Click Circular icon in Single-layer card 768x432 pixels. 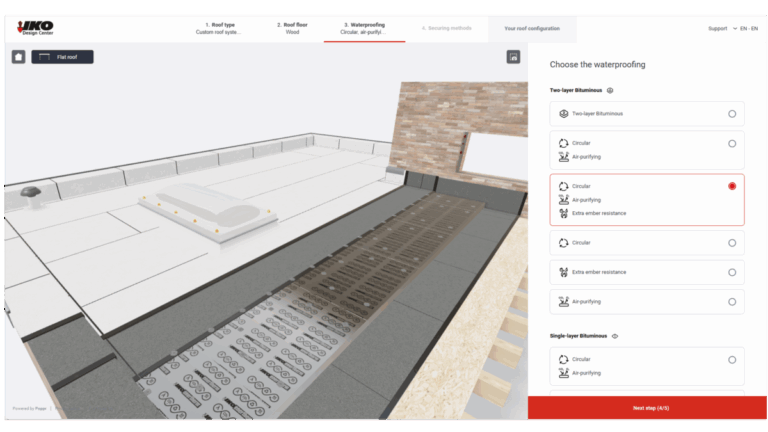564,359
